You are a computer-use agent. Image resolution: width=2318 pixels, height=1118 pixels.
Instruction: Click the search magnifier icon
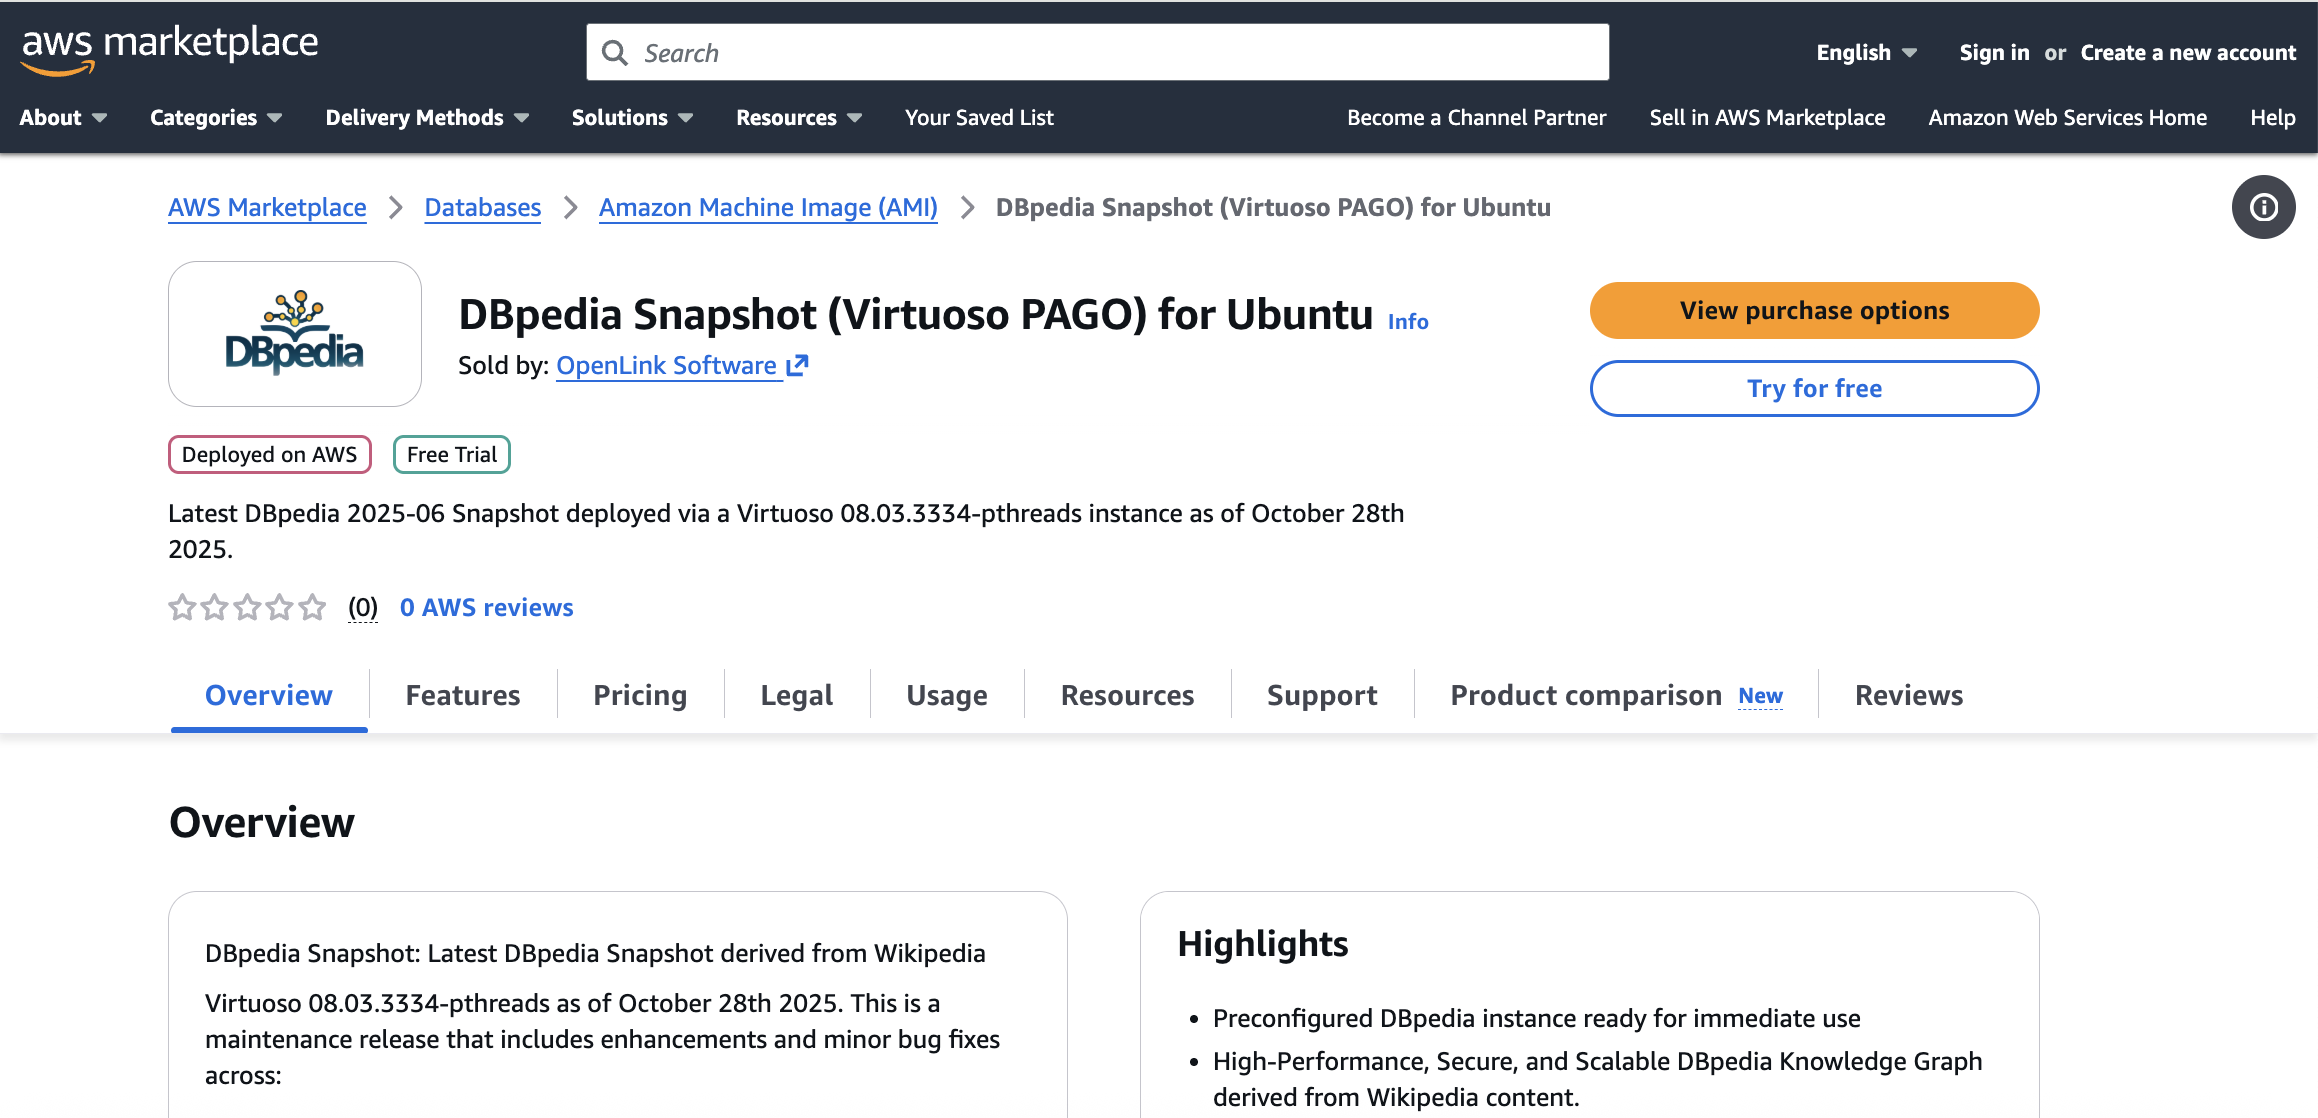[x=615, y=53]
